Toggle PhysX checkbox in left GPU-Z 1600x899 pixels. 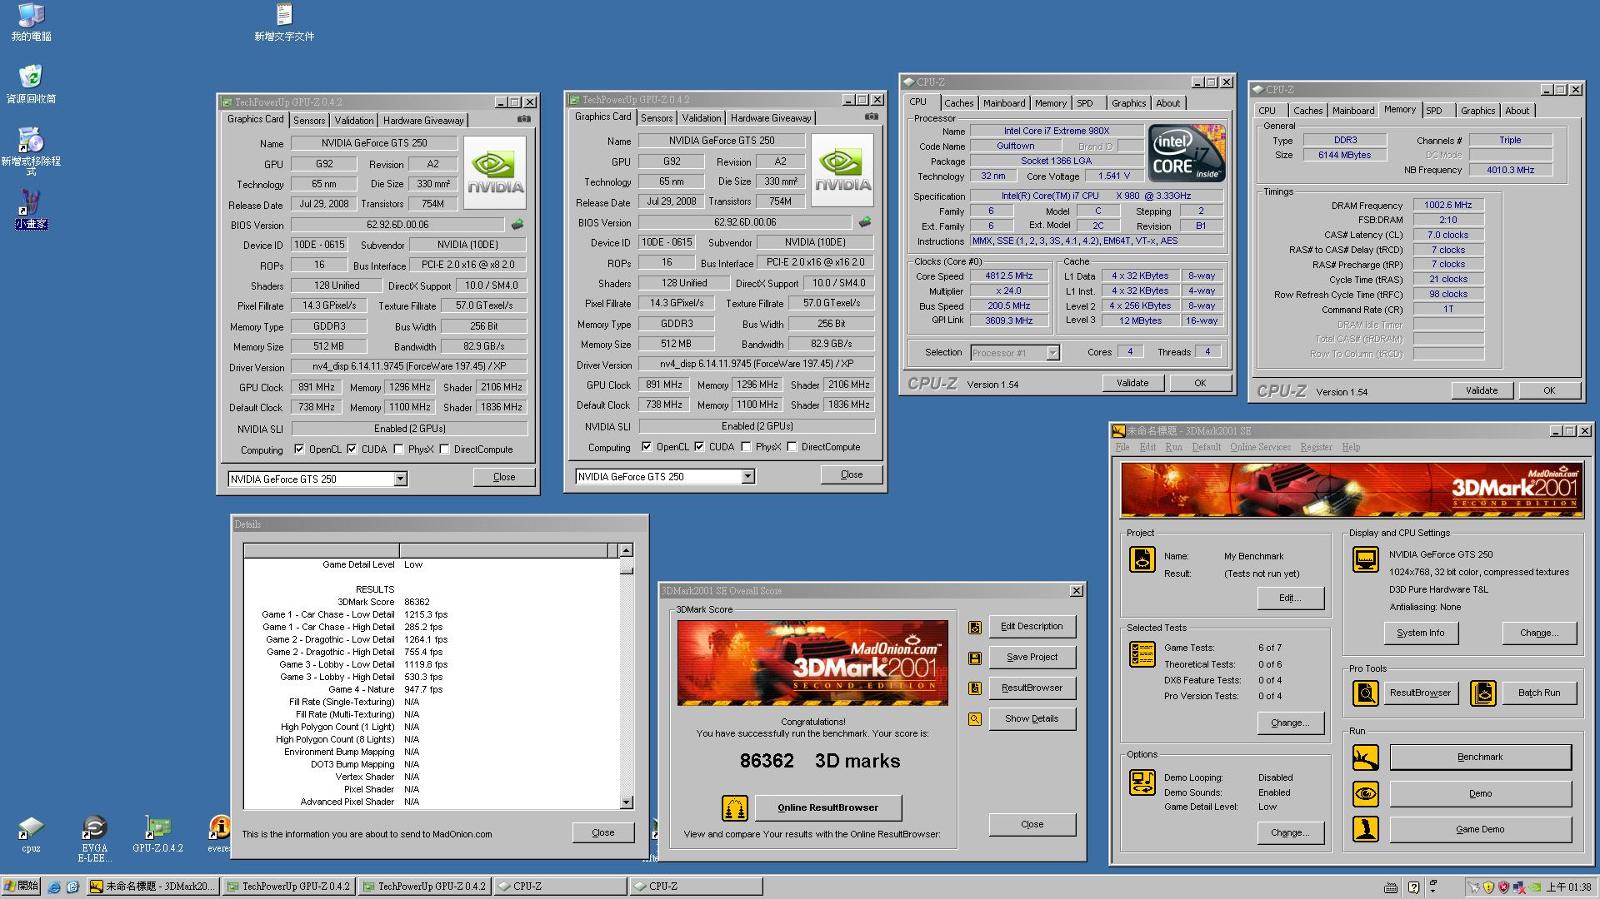click(398, 450)
